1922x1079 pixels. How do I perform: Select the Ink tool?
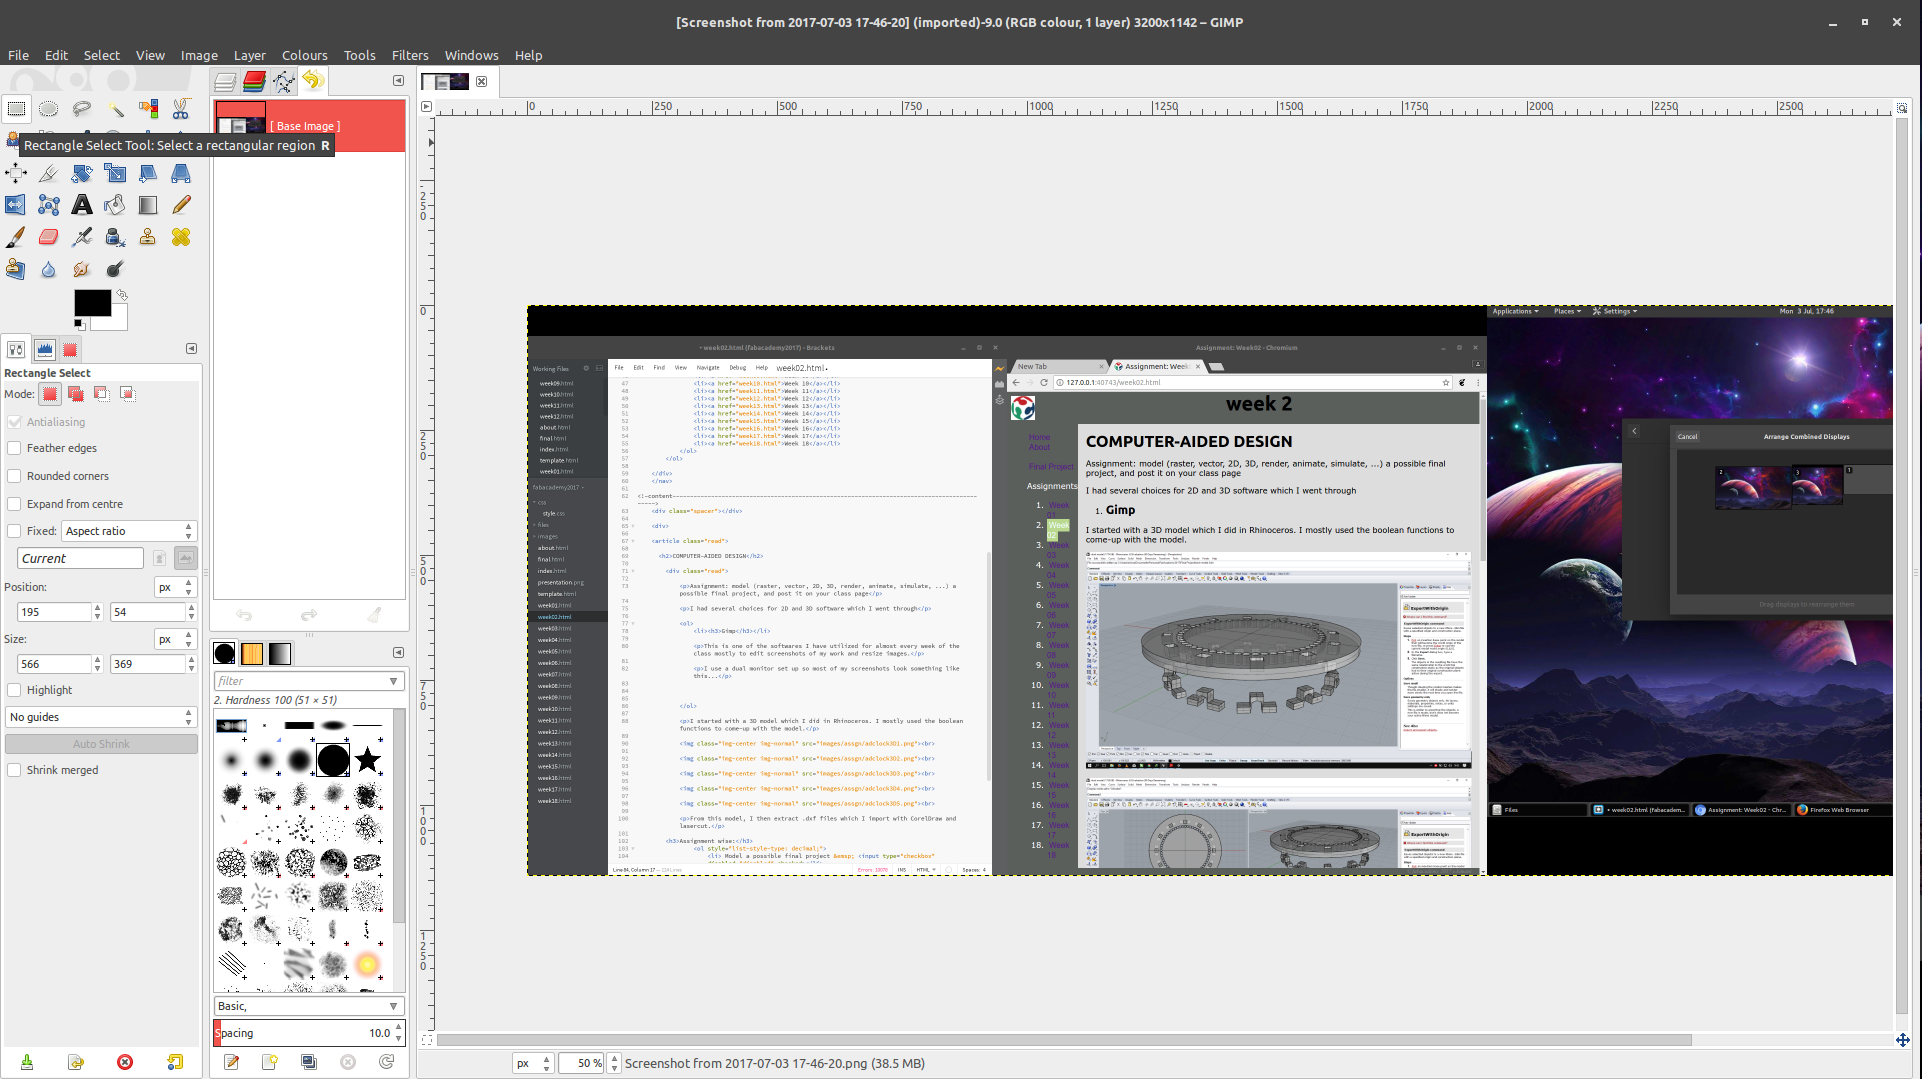pos(115,237)
